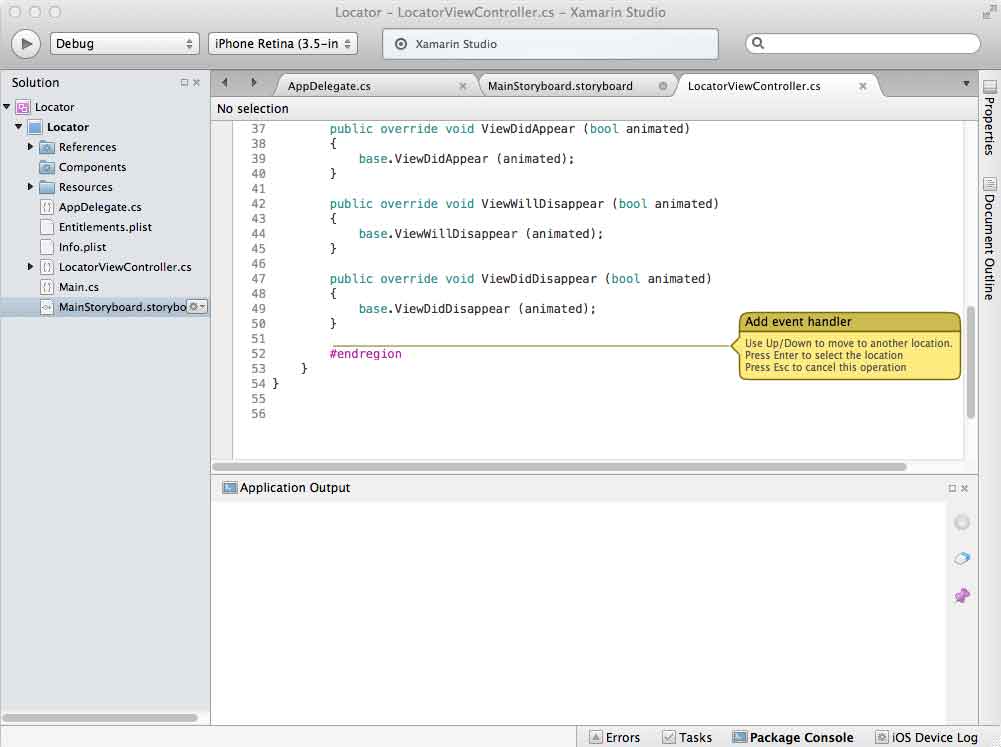Navigate back with the left arrow
1001x747 pixels.
tap(224, 82)
